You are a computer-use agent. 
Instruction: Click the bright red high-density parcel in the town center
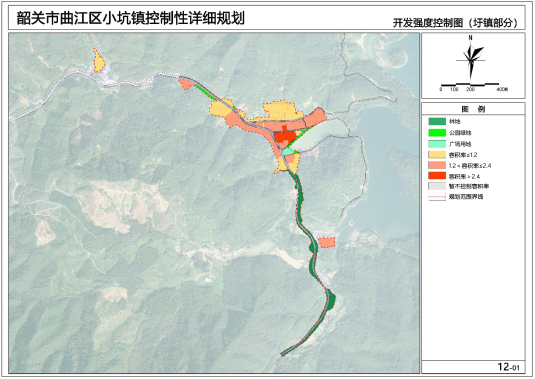(285, 137)
